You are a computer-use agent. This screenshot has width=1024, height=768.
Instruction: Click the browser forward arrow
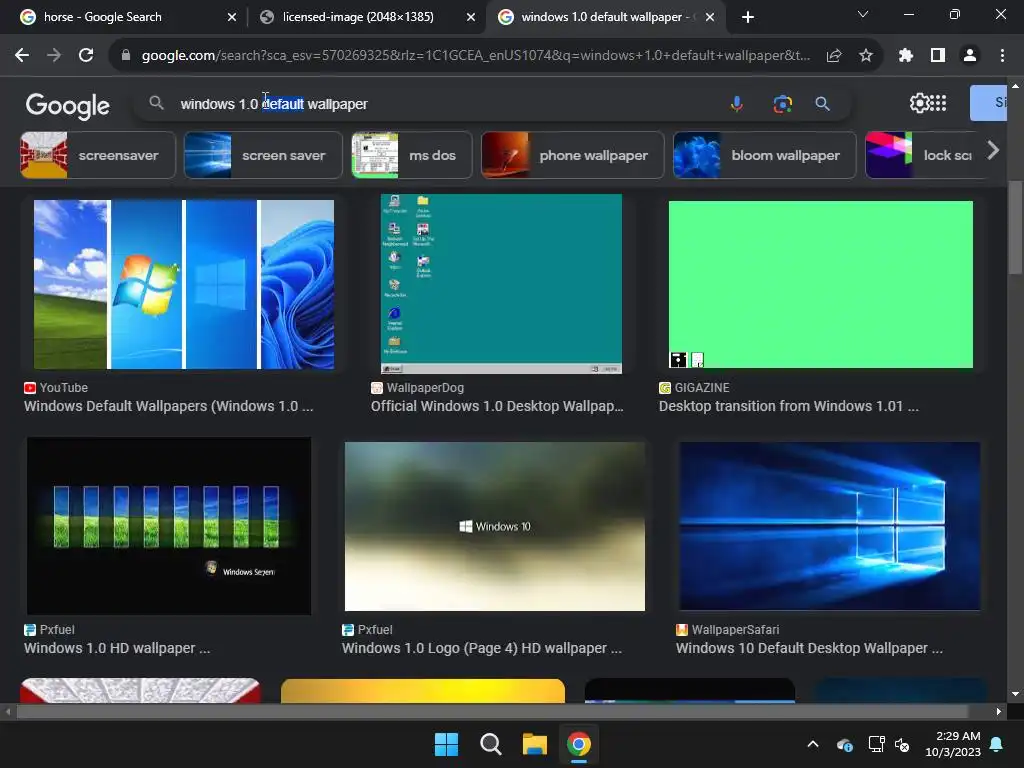pyautogui.click(x=54, y=56)
